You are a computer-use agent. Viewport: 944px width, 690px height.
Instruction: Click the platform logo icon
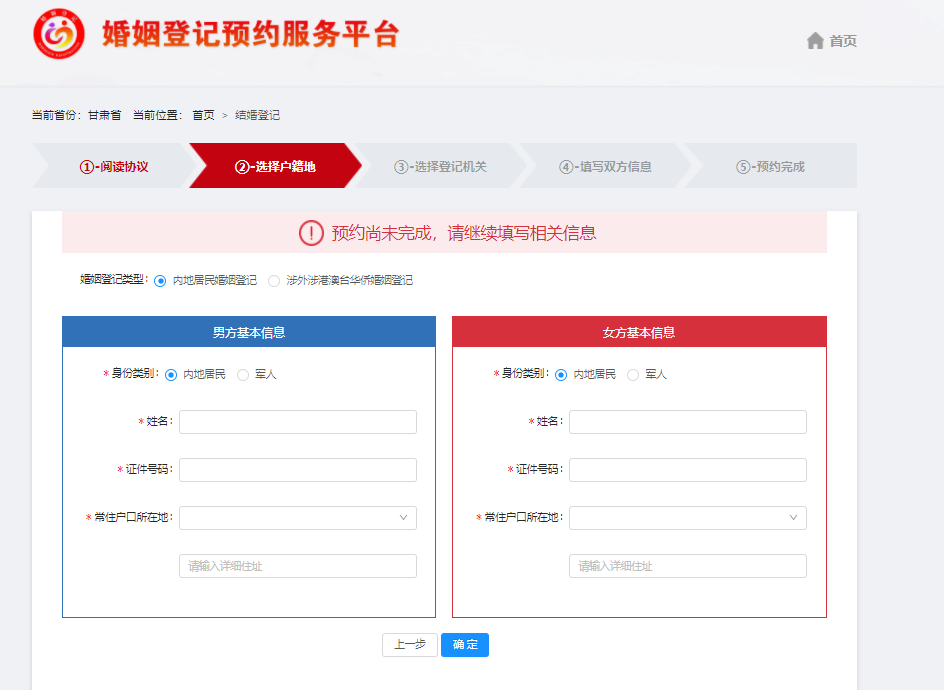coord(59,35)
